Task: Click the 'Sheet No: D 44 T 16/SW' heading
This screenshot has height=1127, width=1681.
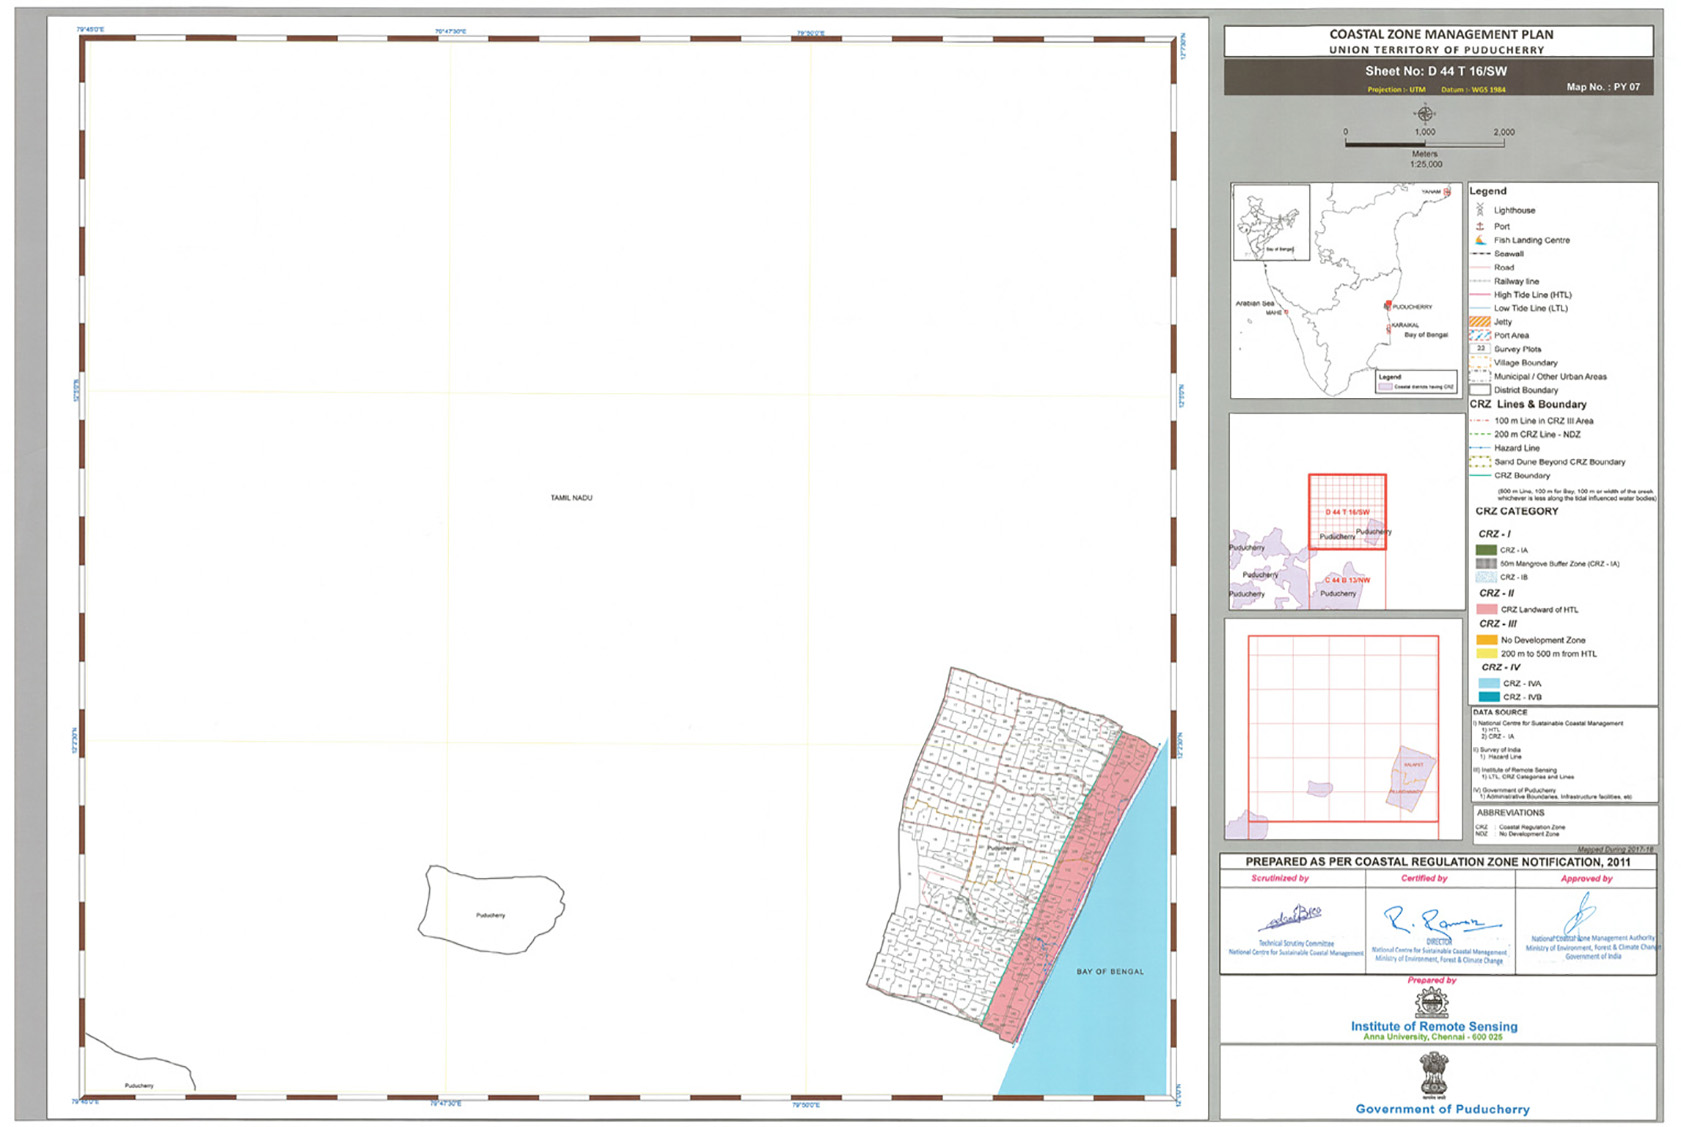Action: [1436, 71]
